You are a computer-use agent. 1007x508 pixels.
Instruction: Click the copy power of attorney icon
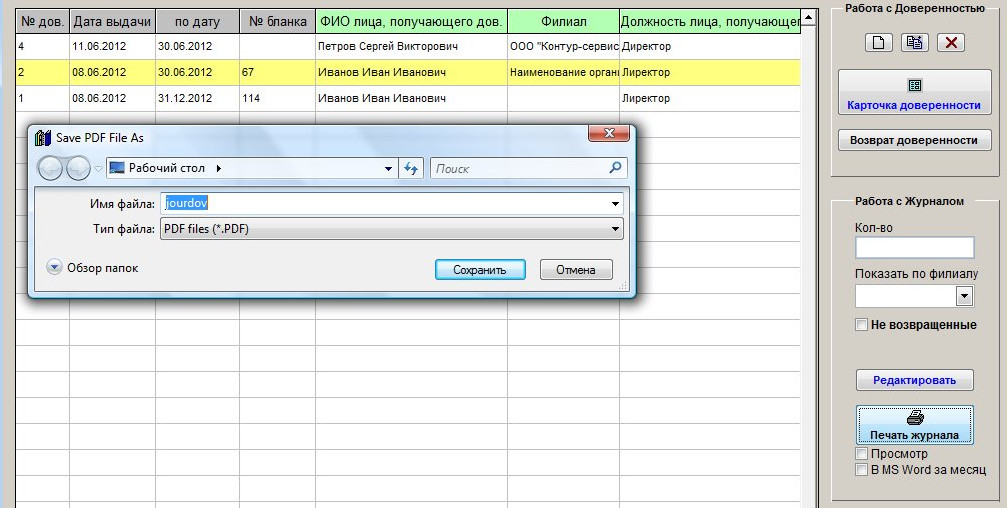point(914,42)
